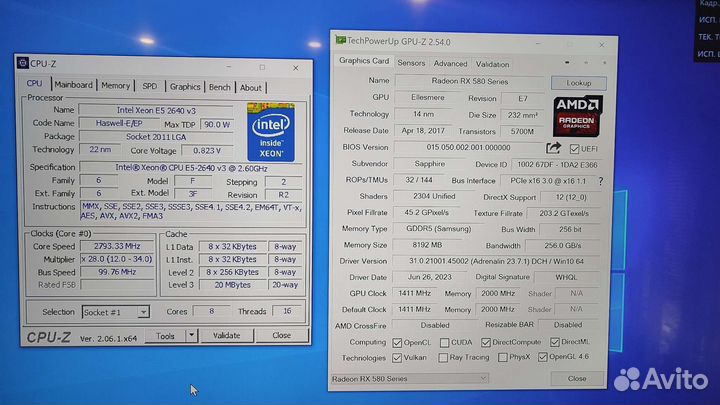This screenshot has width=720, height=405.
Task: Click the CPU Name field Intel Xeon E5 2640 v3
Action: pyautogui.click(x=156, y=110)
